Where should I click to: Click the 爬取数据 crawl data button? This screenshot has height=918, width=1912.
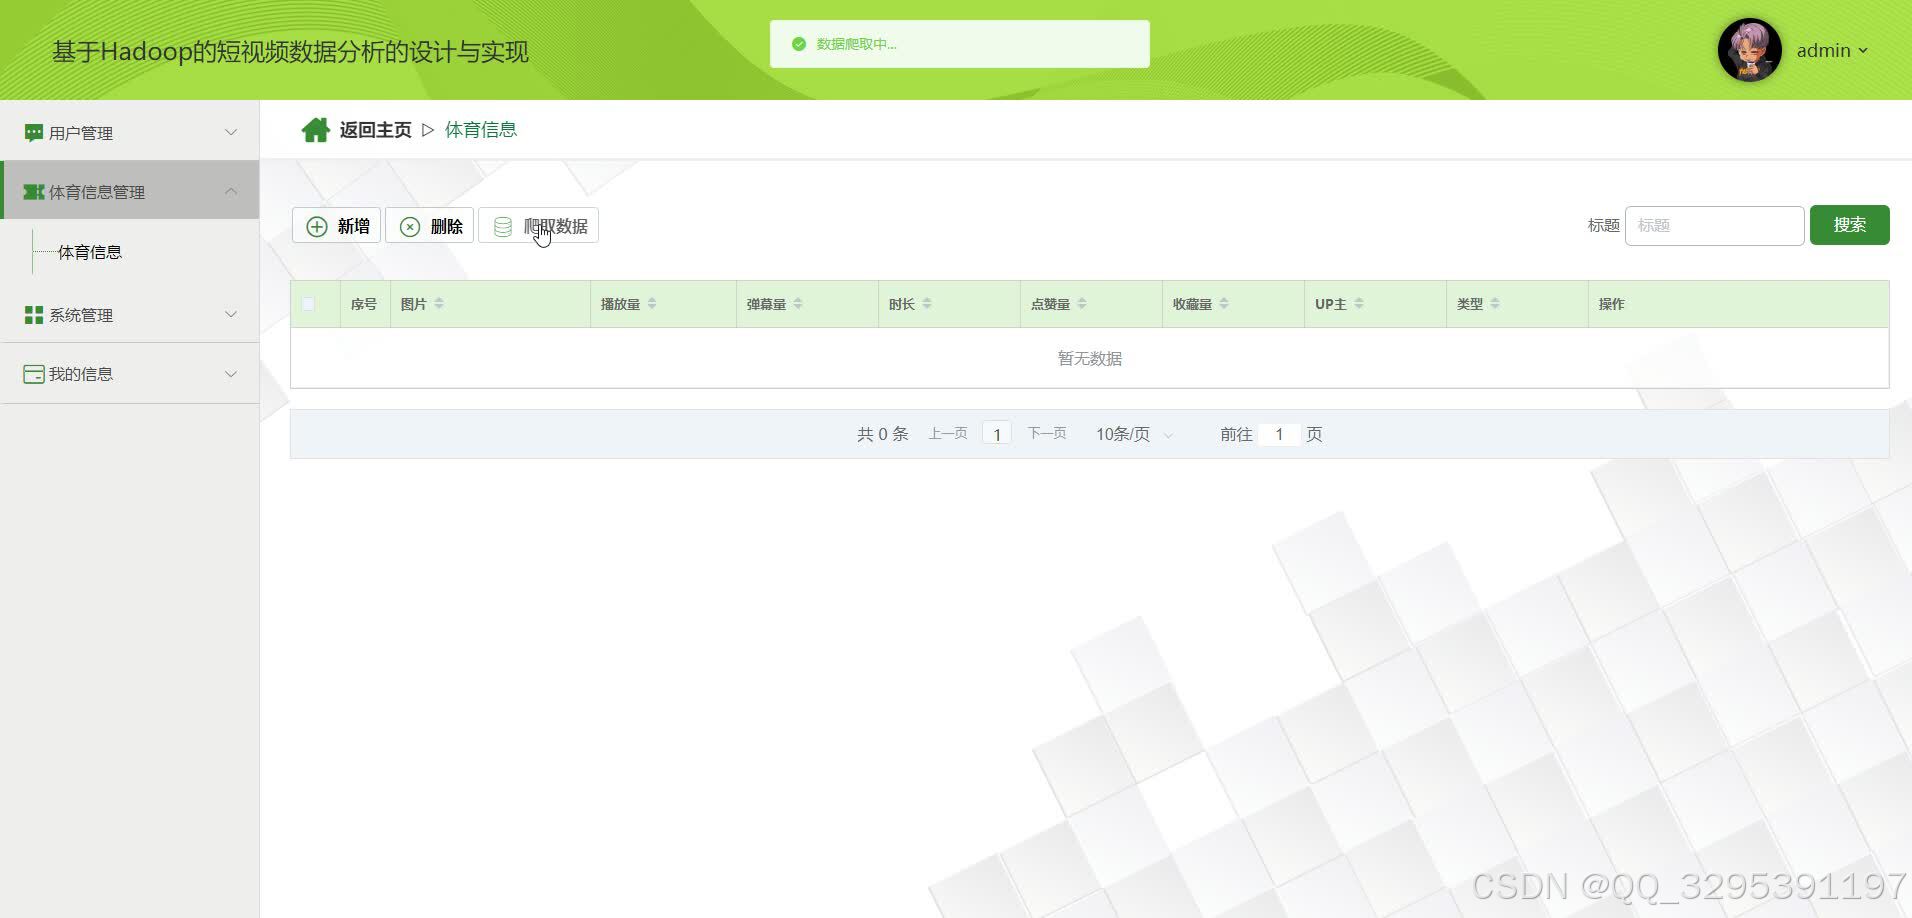tap(538, 226)
